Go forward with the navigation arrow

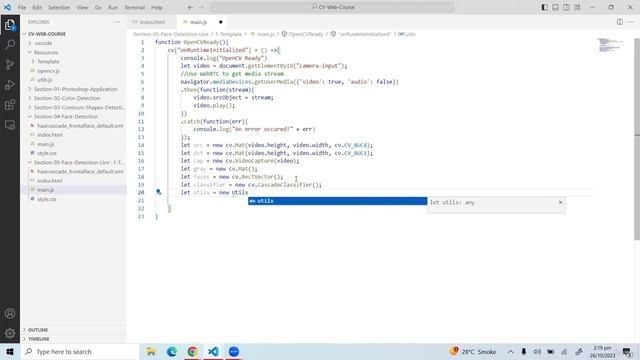point(202,7)
